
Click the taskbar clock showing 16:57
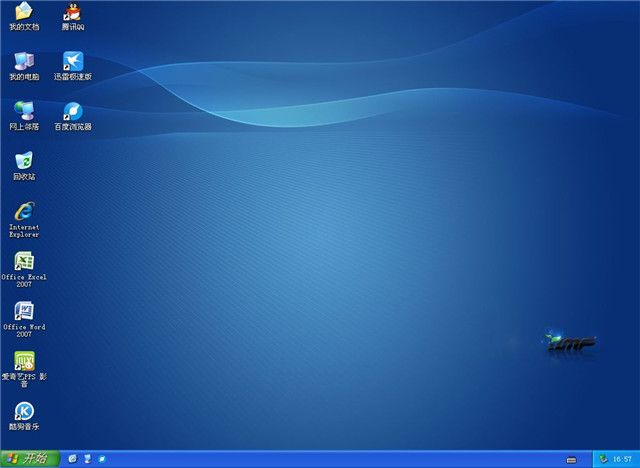click(x=622, y=459)
